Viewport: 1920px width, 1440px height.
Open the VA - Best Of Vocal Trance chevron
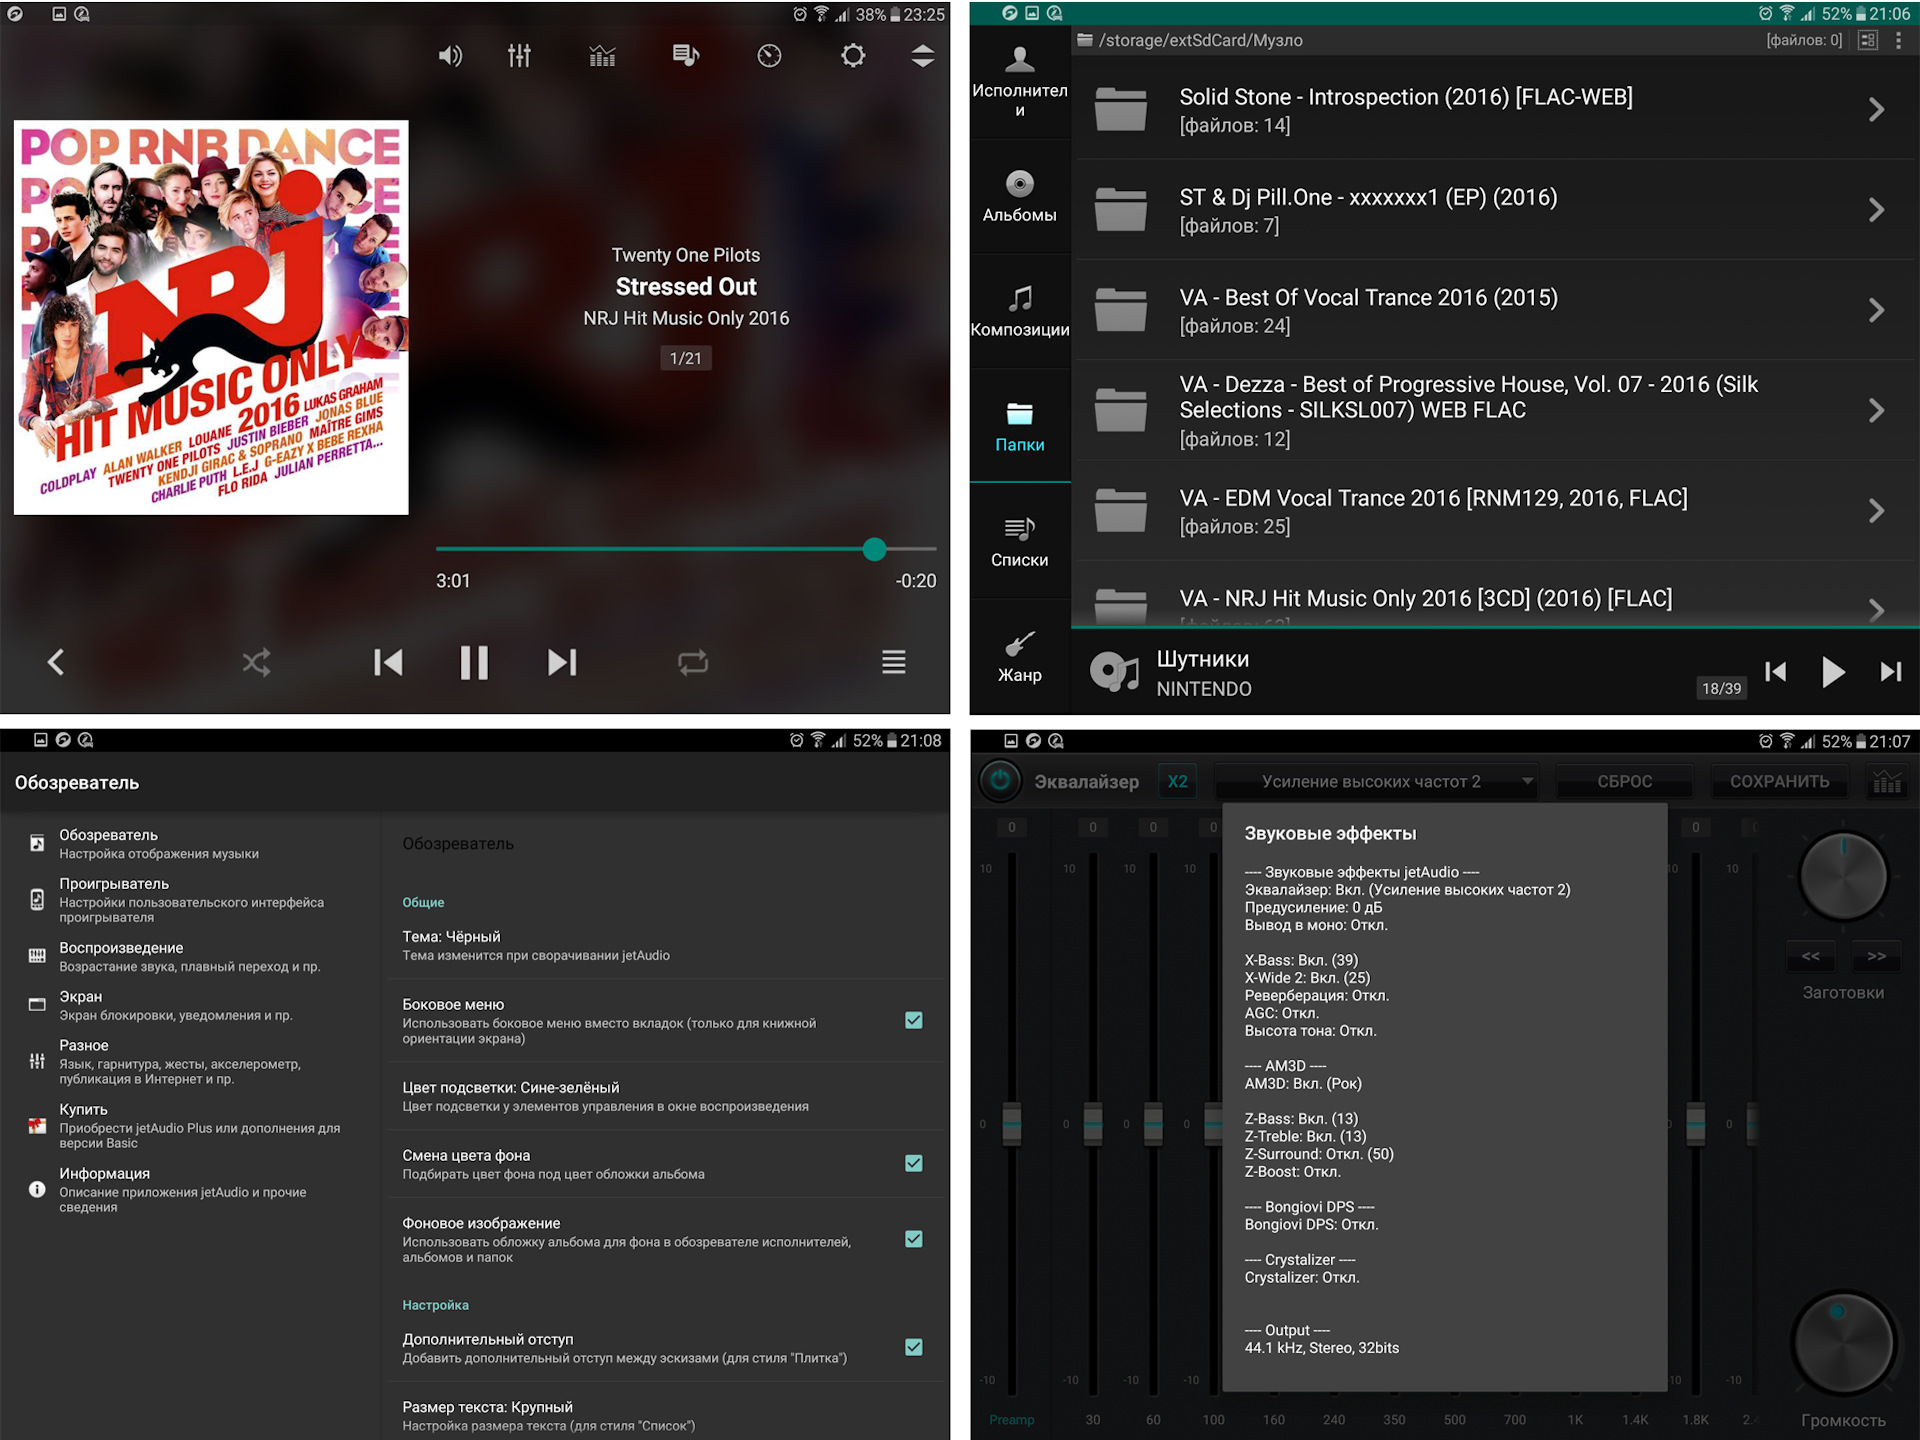[x=1877, y=310]
